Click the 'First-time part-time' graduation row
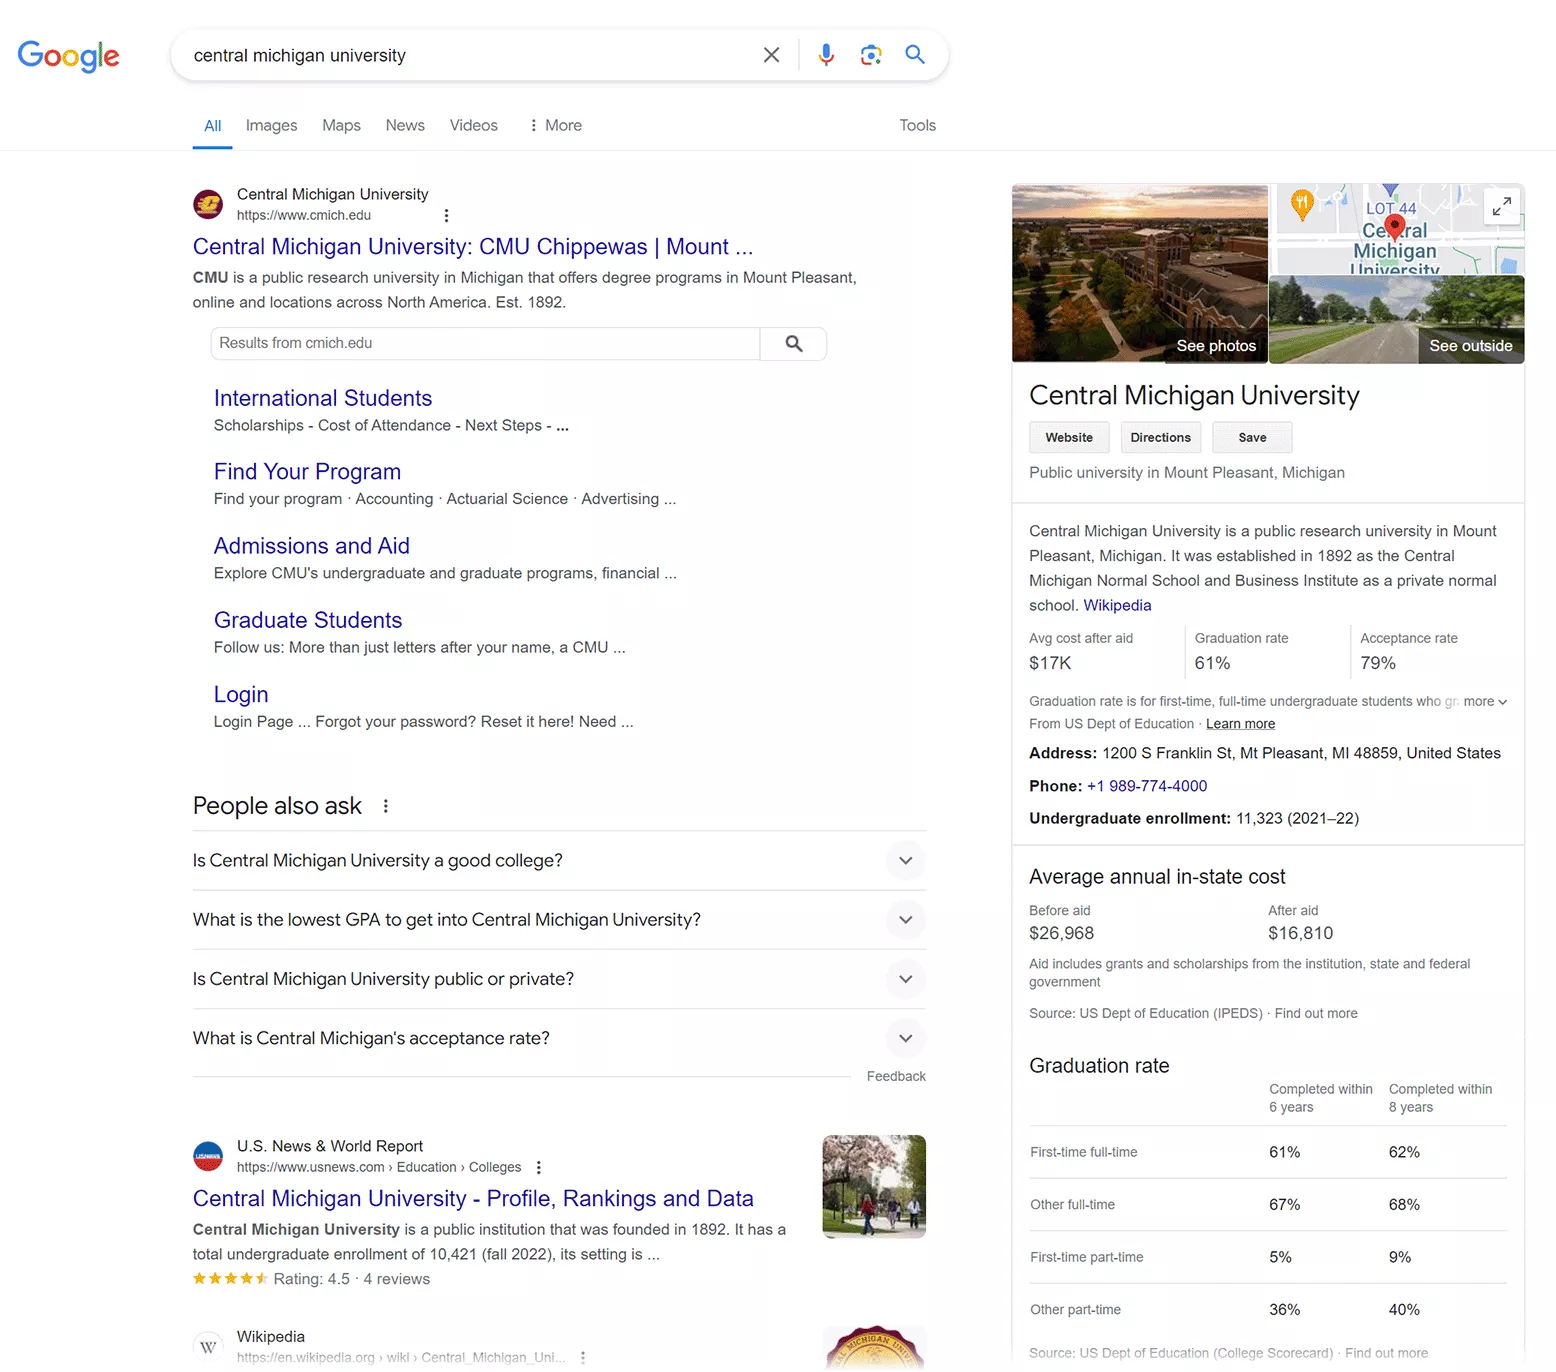The width and height of the screenshot is (1556, 1372). pyautogui.click(x=1268, y=1258)
